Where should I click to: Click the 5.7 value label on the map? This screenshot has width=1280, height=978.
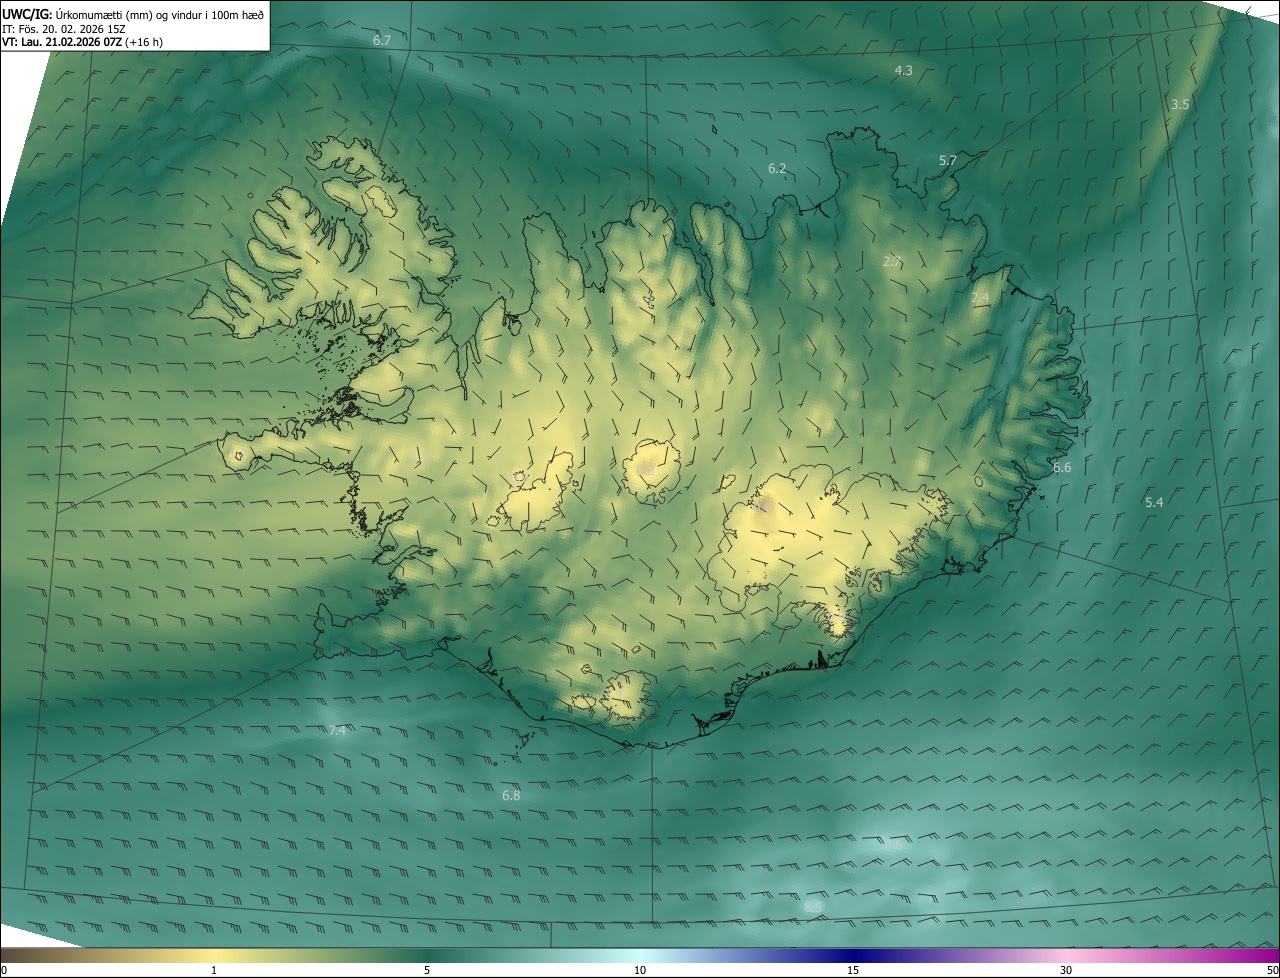point(948,160)
